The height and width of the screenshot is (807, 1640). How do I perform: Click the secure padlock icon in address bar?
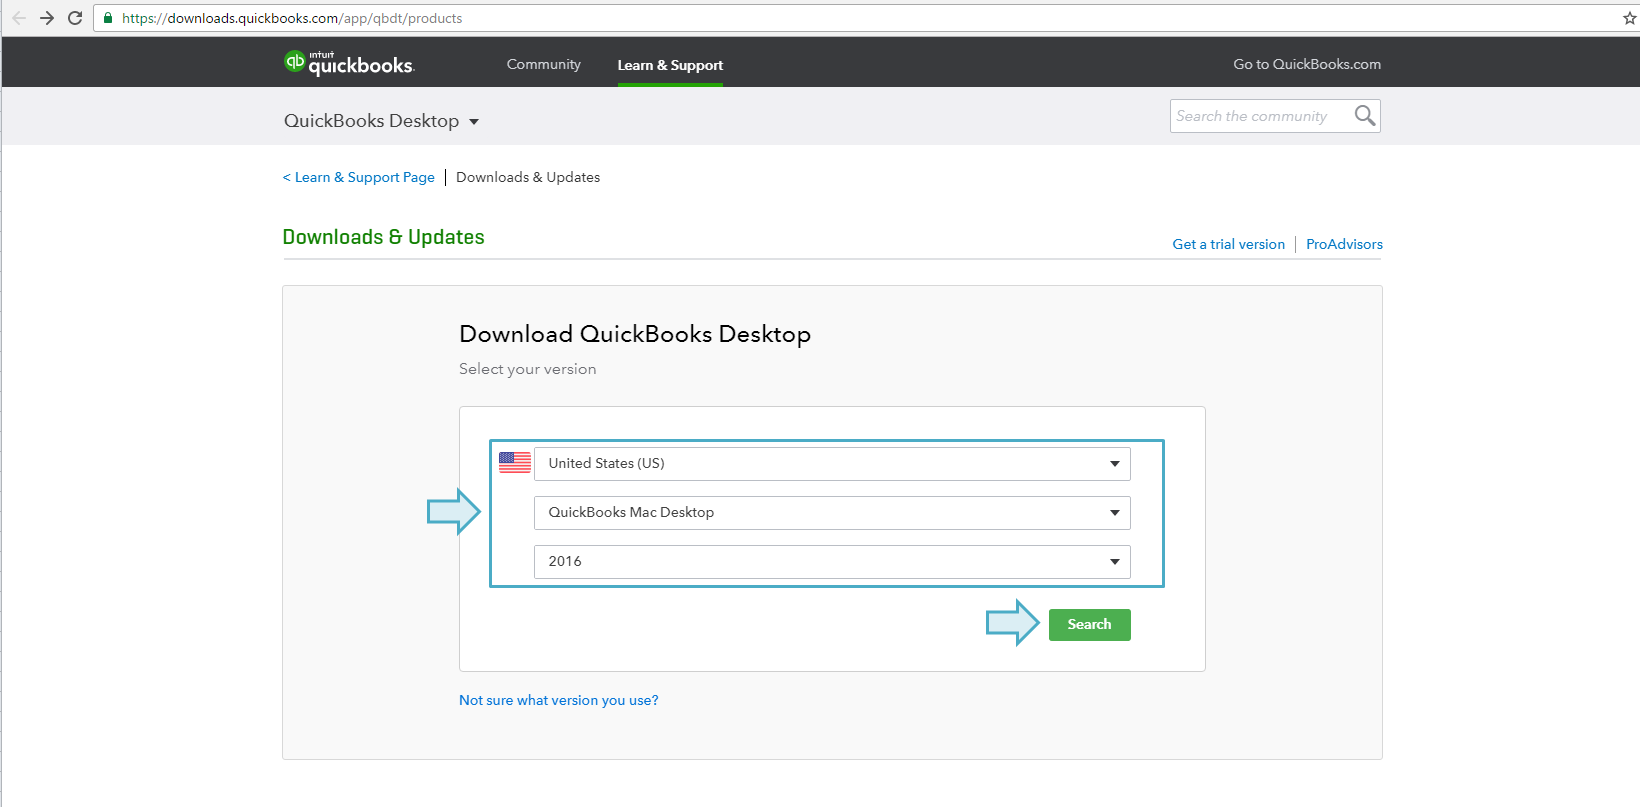108,18
